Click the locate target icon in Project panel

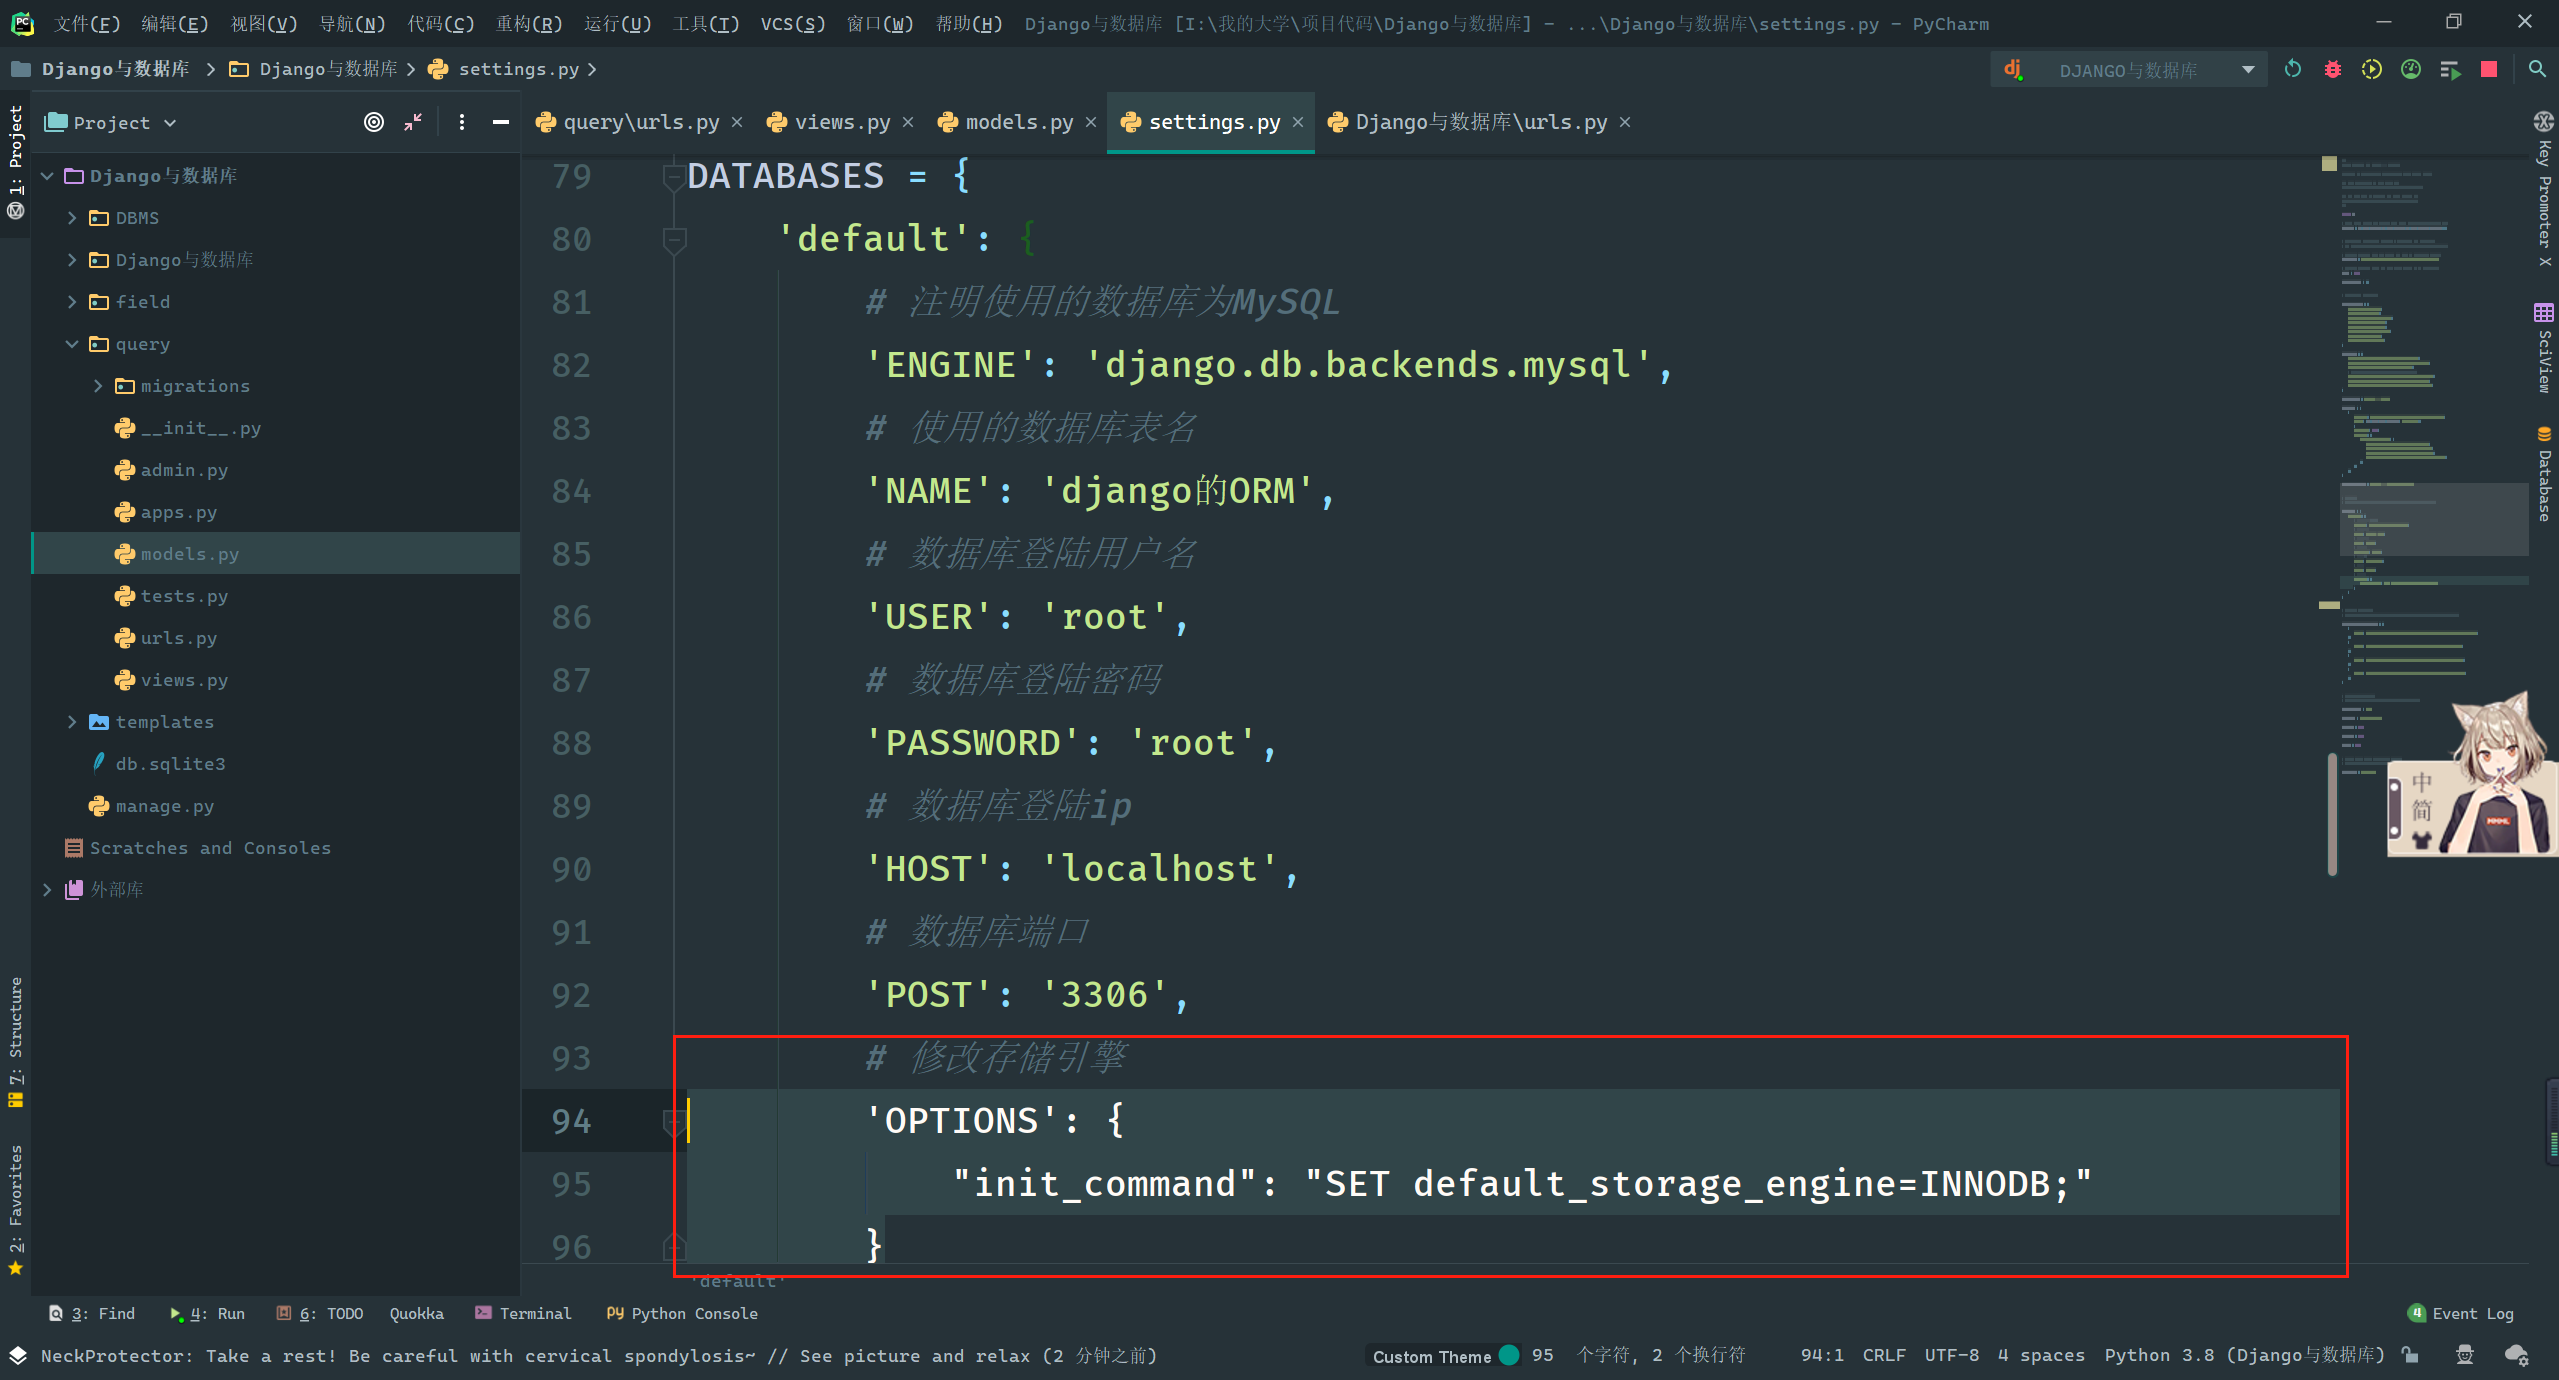tap(373, 122)
